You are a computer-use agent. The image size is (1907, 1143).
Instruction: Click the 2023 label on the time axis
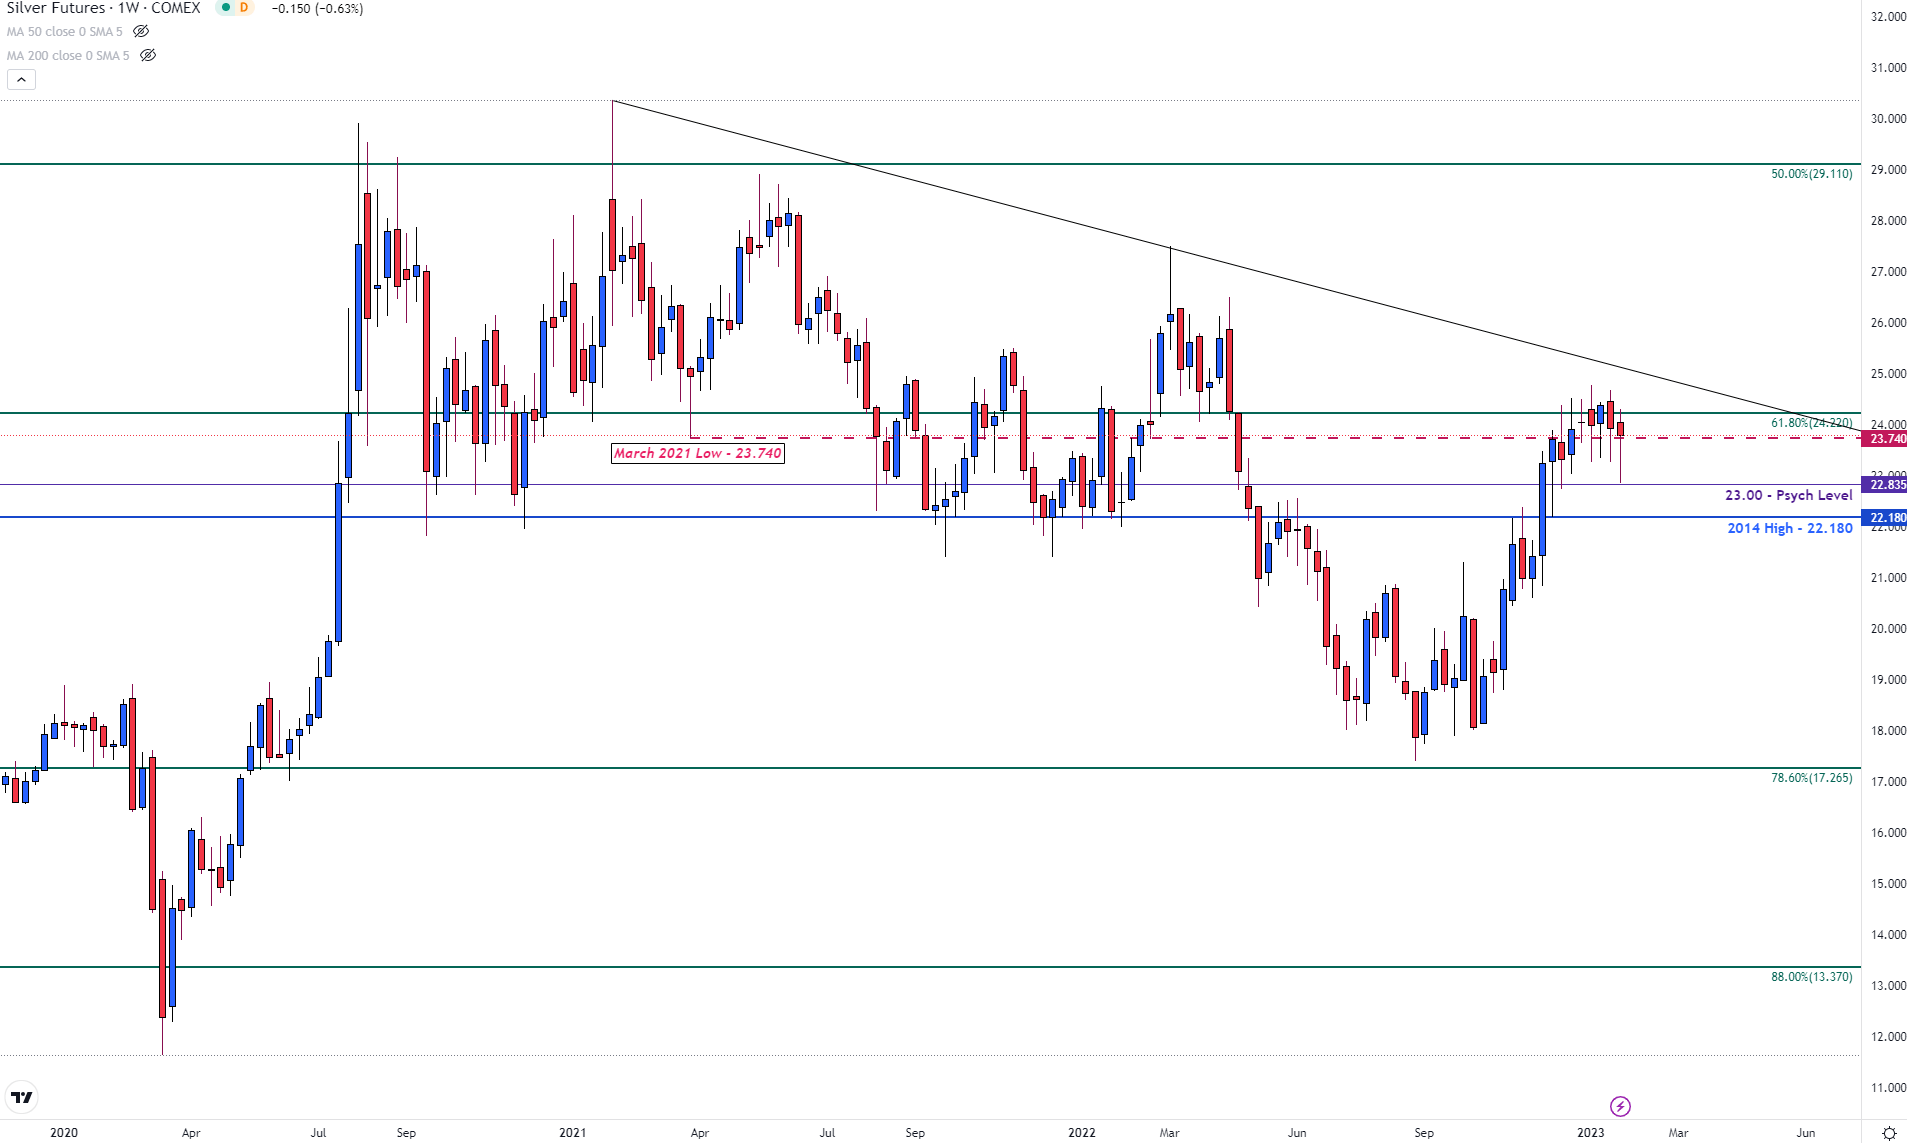[x=1591, y=1133]
